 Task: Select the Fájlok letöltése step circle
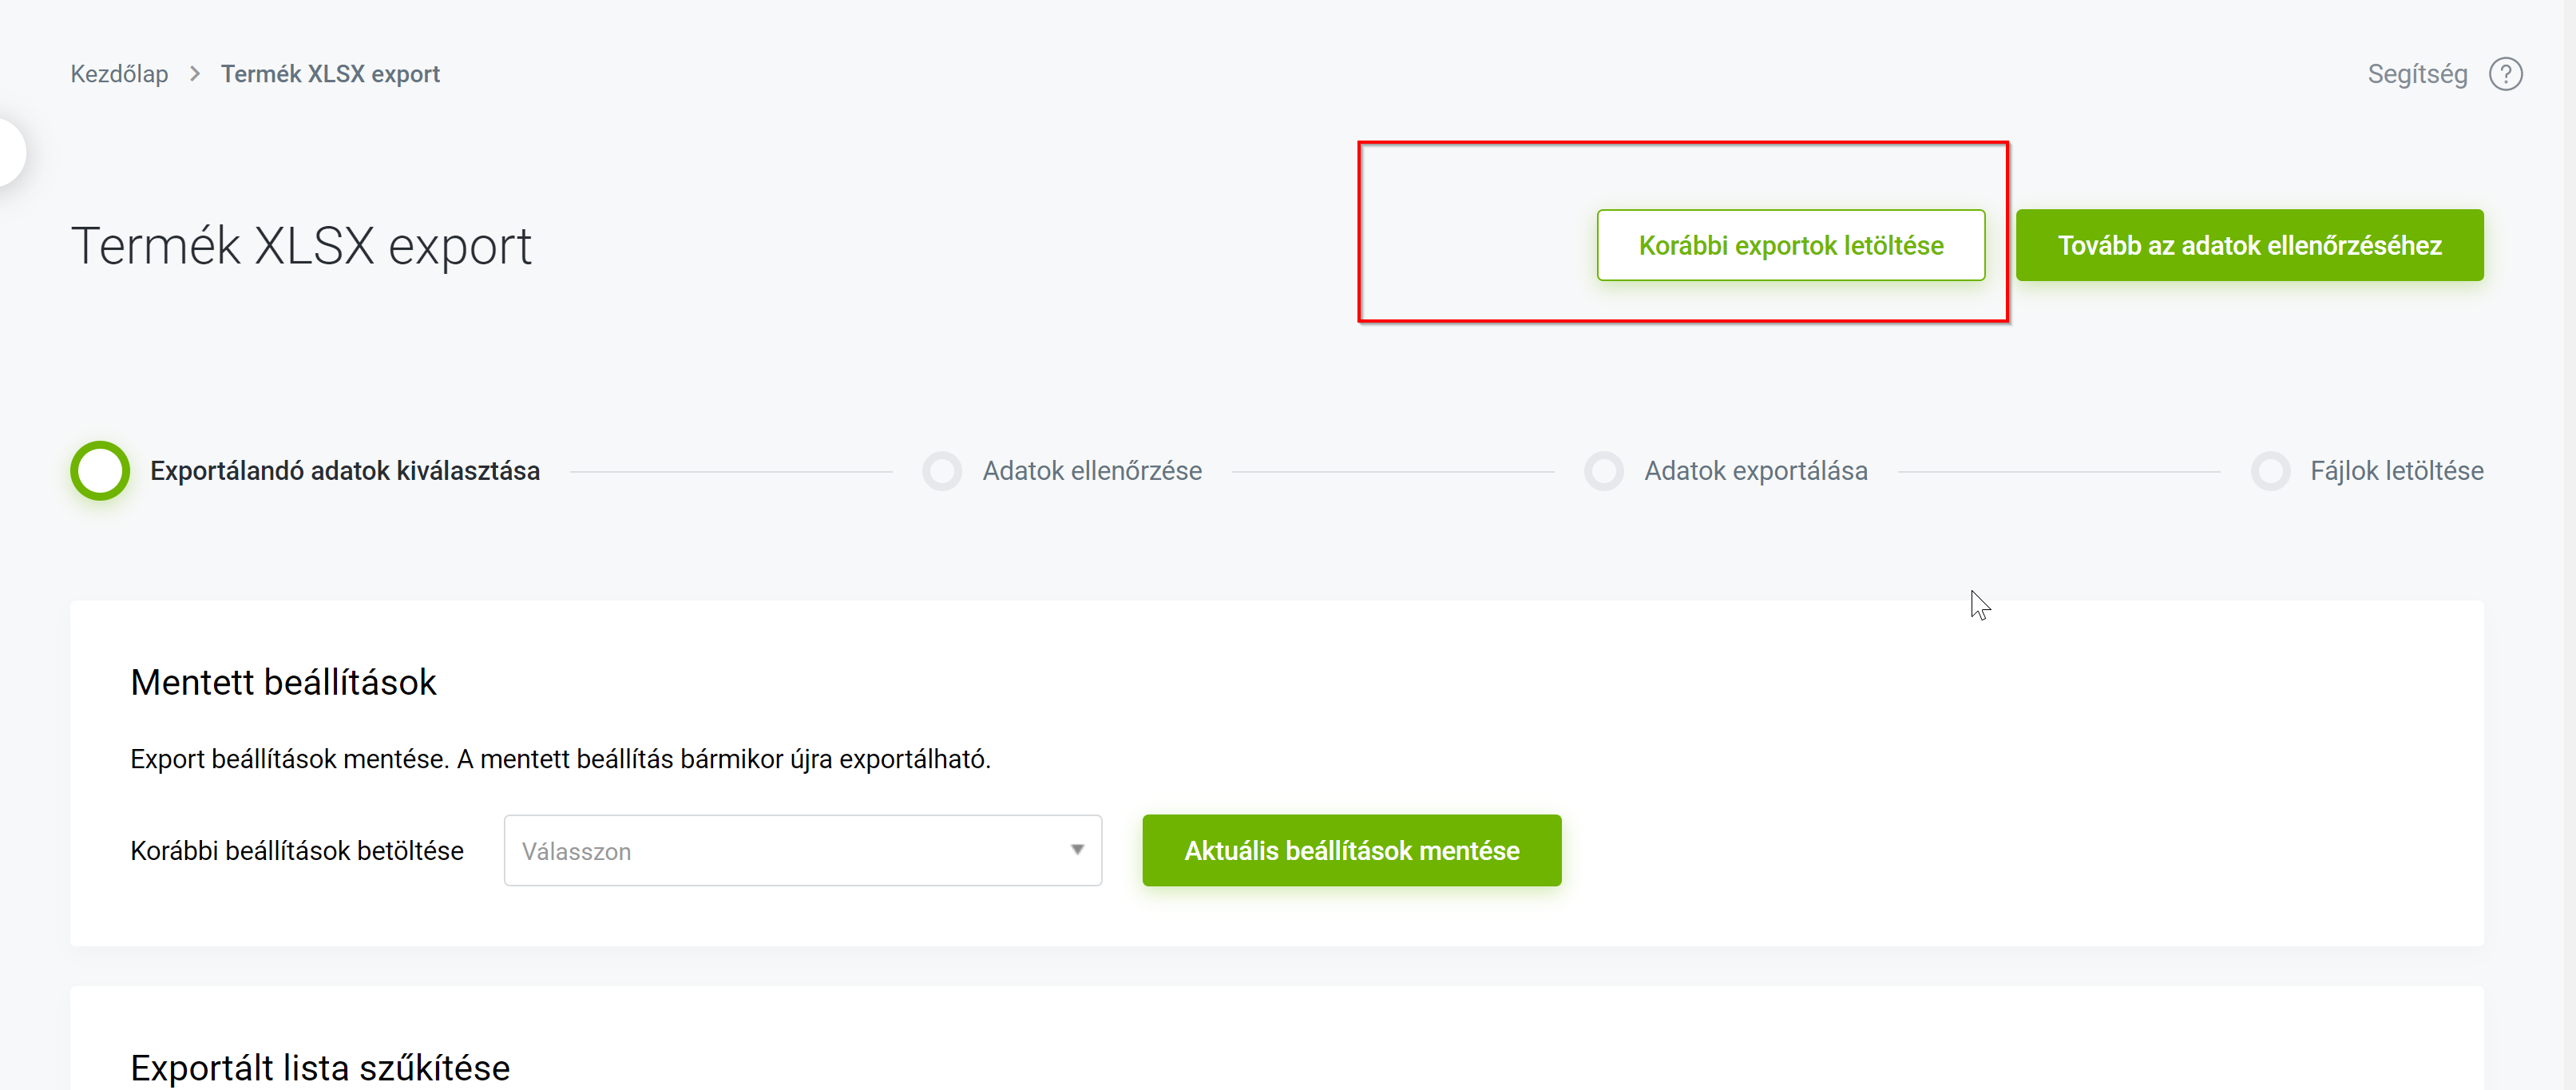tap(2269, 471)
